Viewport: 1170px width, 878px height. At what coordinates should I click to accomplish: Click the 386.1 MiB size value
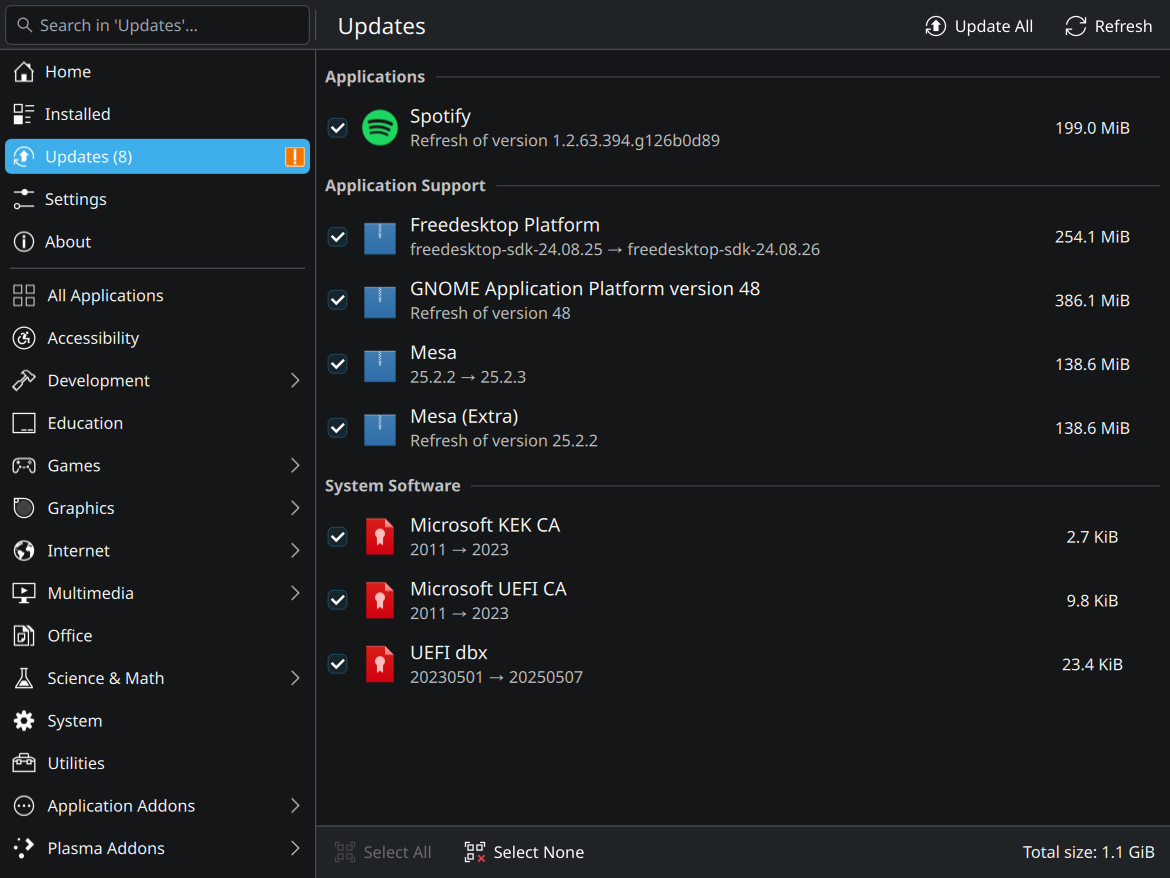point(1092,301)
